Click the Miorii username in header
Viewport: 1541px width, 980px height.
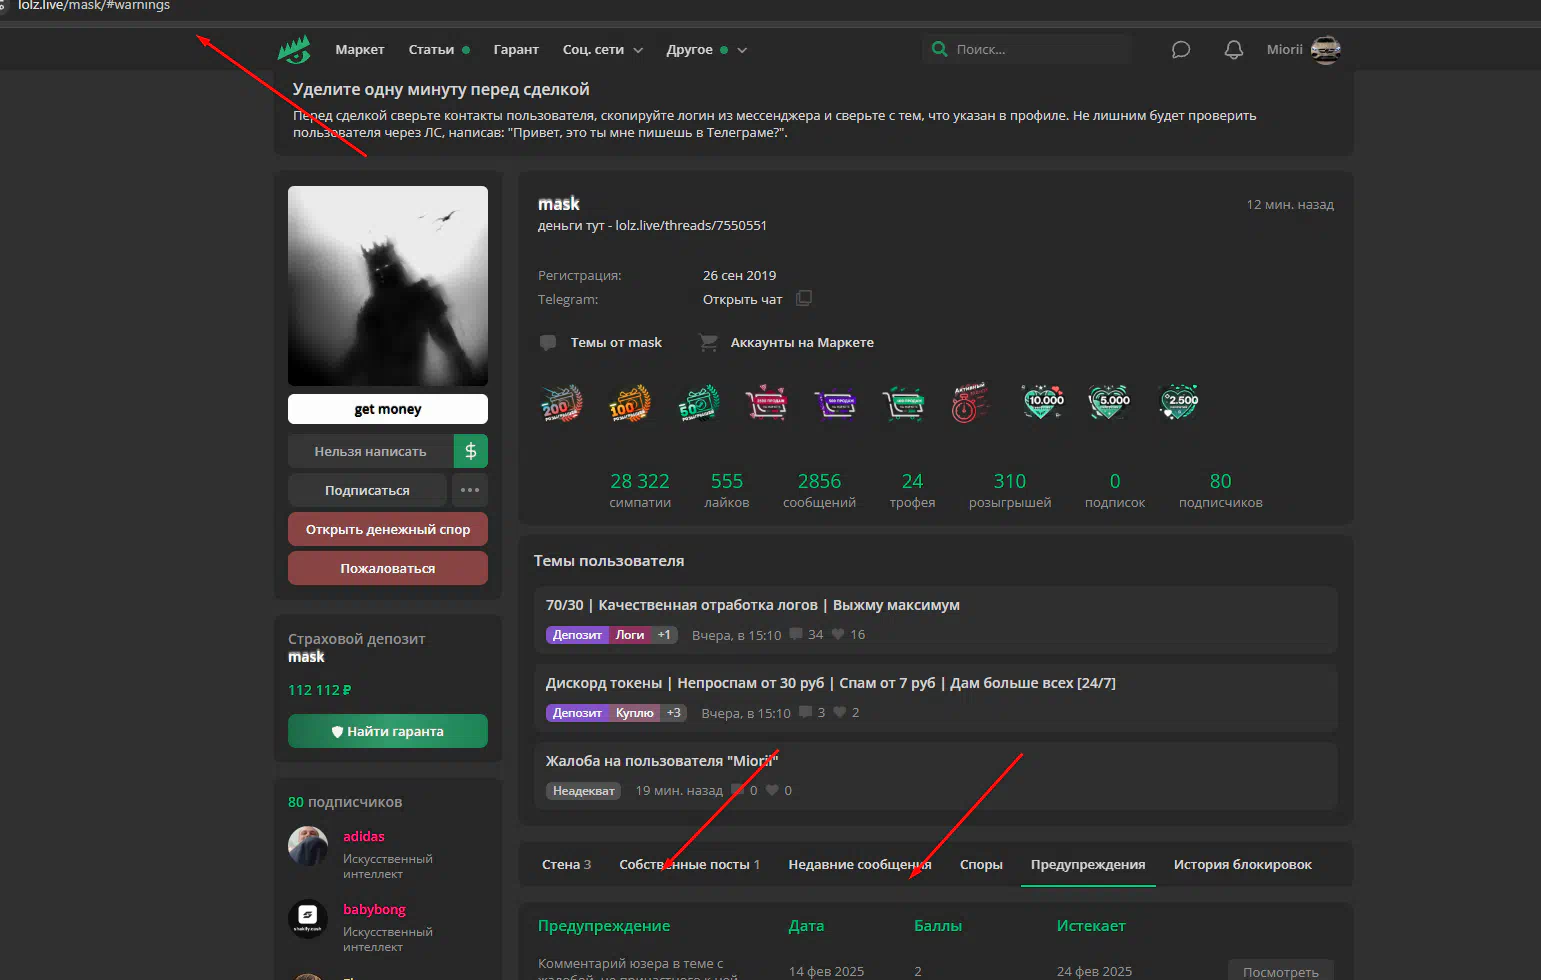click(x=1284, y=49)
